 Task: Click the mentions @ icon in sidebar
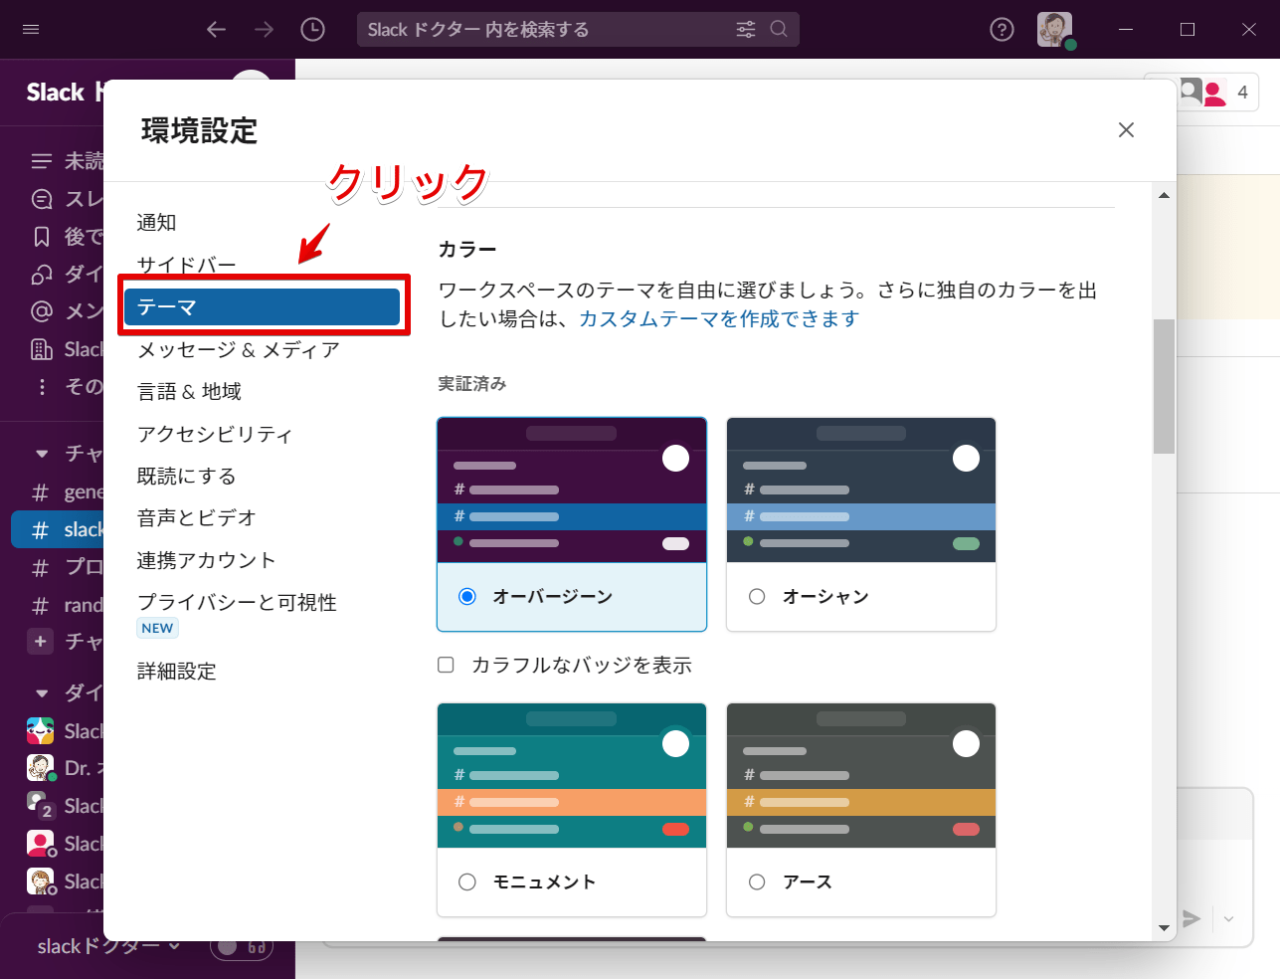41,311
